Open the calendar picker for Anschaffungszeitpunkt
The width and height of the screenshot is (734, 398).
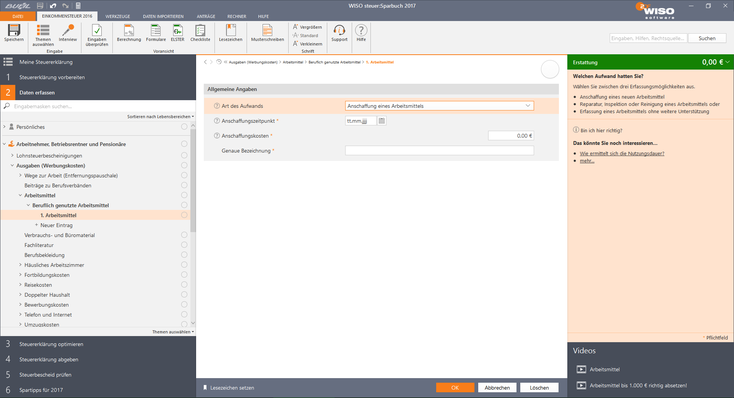coord(382,121)
